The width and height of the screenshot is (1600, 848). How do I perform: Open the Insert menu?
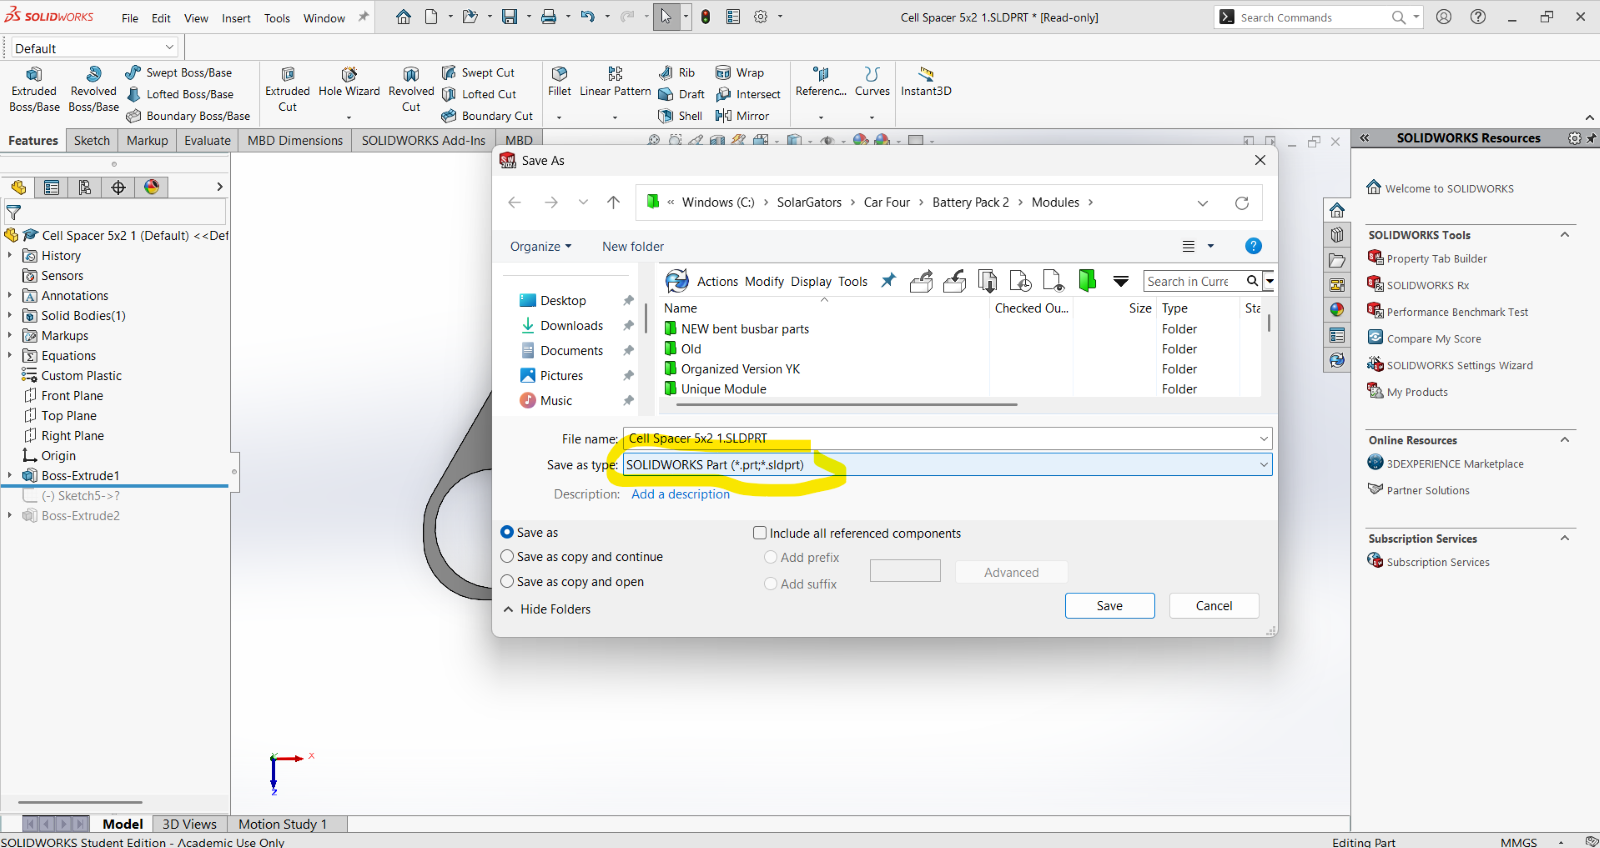coord(236,18)
